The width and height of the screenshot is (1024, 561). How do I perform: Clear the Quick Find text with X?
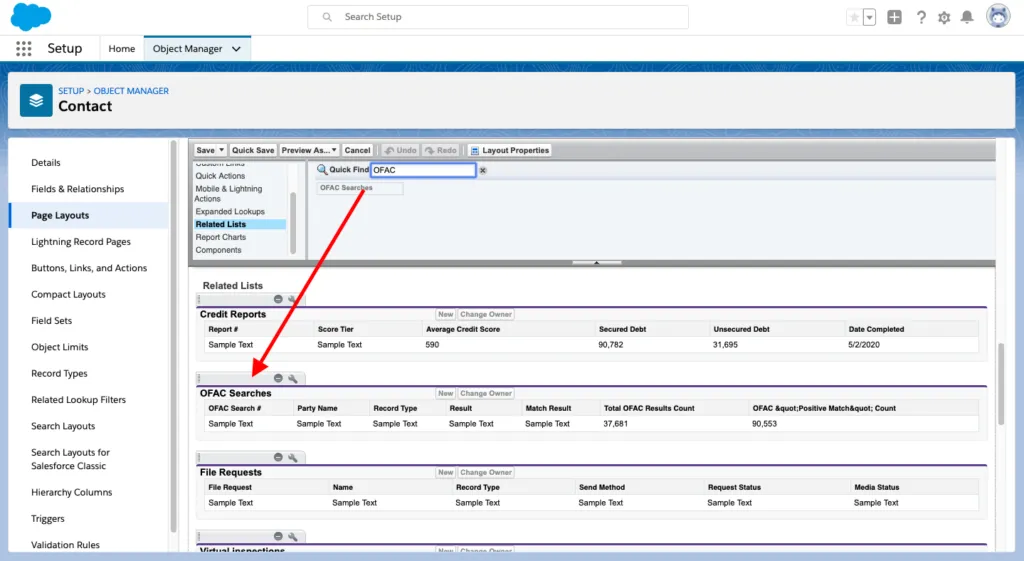[x=483, y=170]
